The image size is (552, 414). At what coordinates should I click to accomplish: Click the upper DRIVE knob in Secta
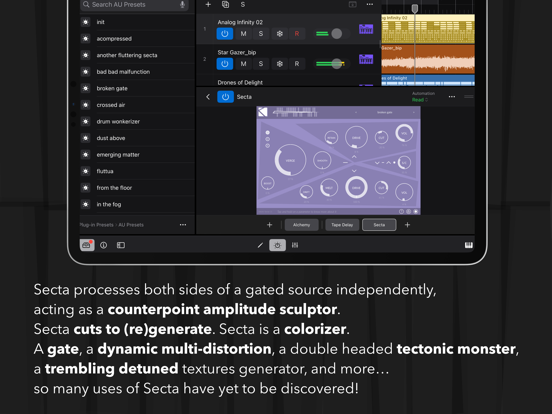pyautogui.click(x=356, y=137)
